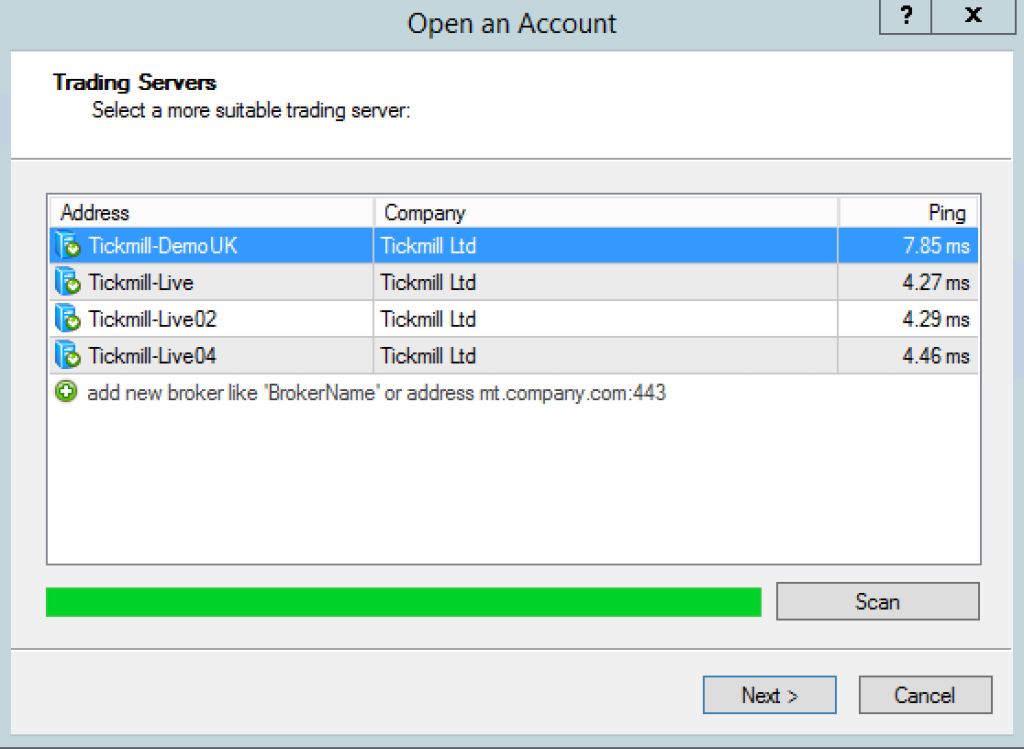Image resolution: width=1024 pixels, height=749 pixels.
Task: Select the Tickmill-Live02 server address
Action: (152, 319)
